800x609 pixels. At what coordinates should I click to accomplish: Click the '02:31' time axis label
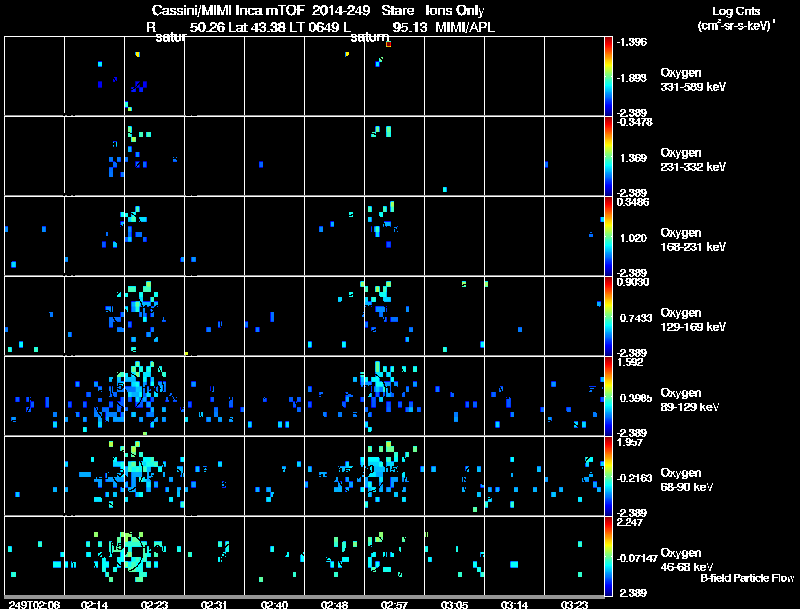[214, 605]
